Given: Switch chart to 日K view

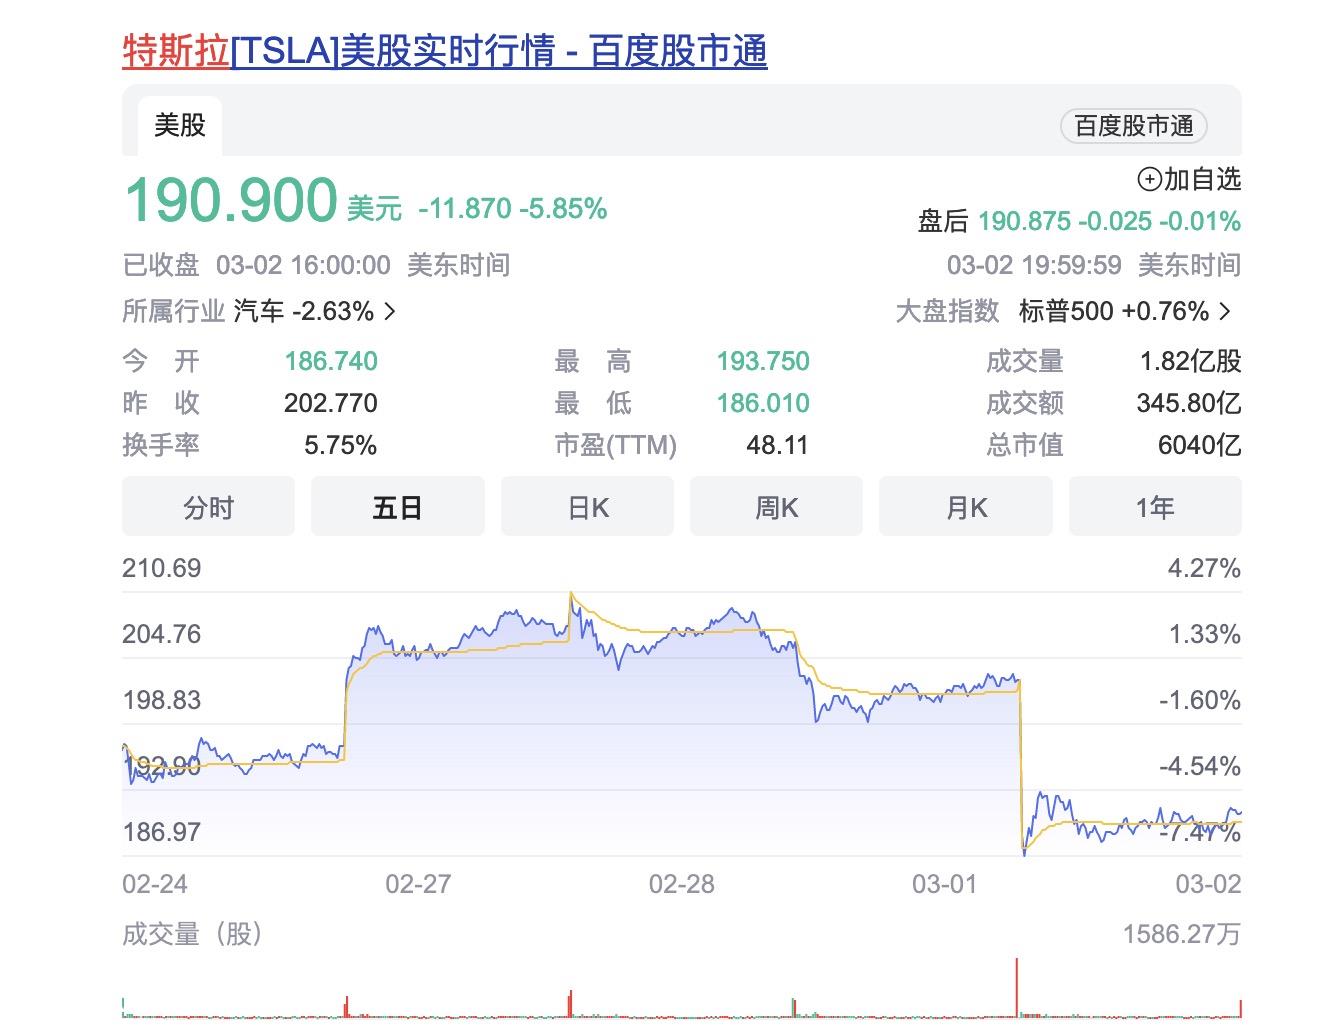Looking at the screenshot, I should pos(587,507).
